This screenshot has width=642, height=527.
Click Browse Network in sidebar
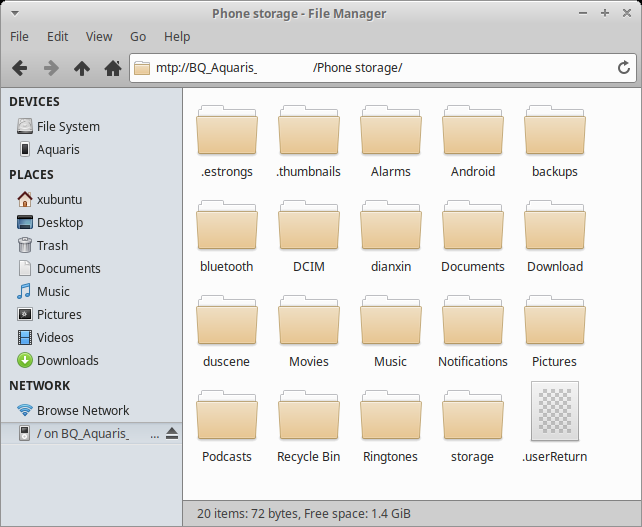click(x=83, y=410)
